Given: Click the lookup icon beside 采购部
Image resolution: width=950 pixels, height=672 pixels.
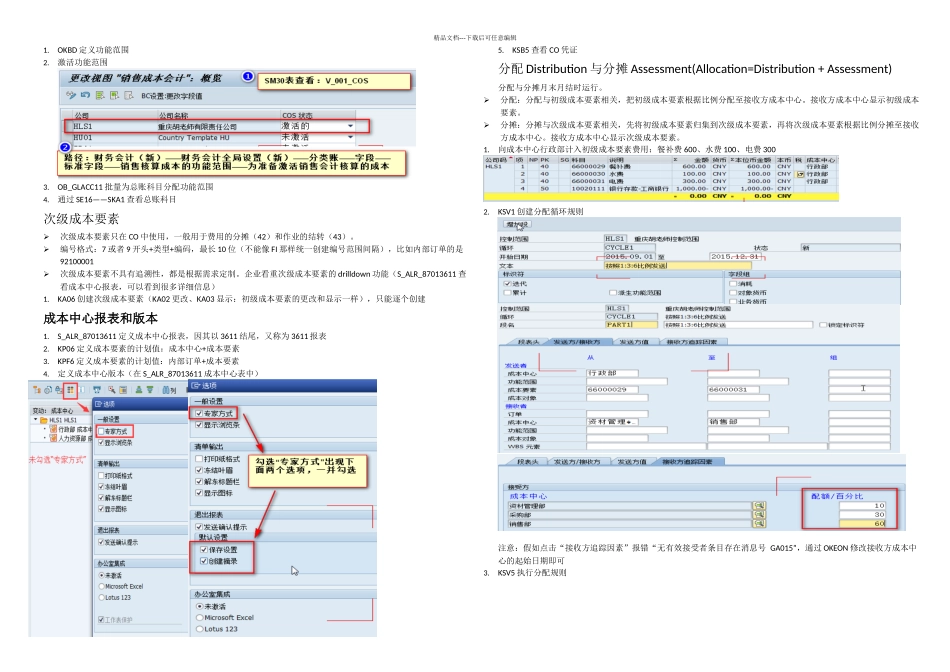Looking at the screenshot, I should 759,514.
